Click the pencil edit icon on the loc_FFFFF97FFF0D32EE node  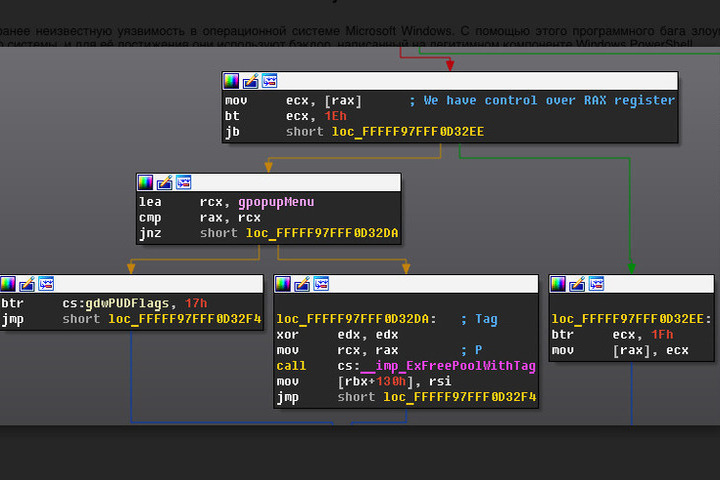click(577, 284)
